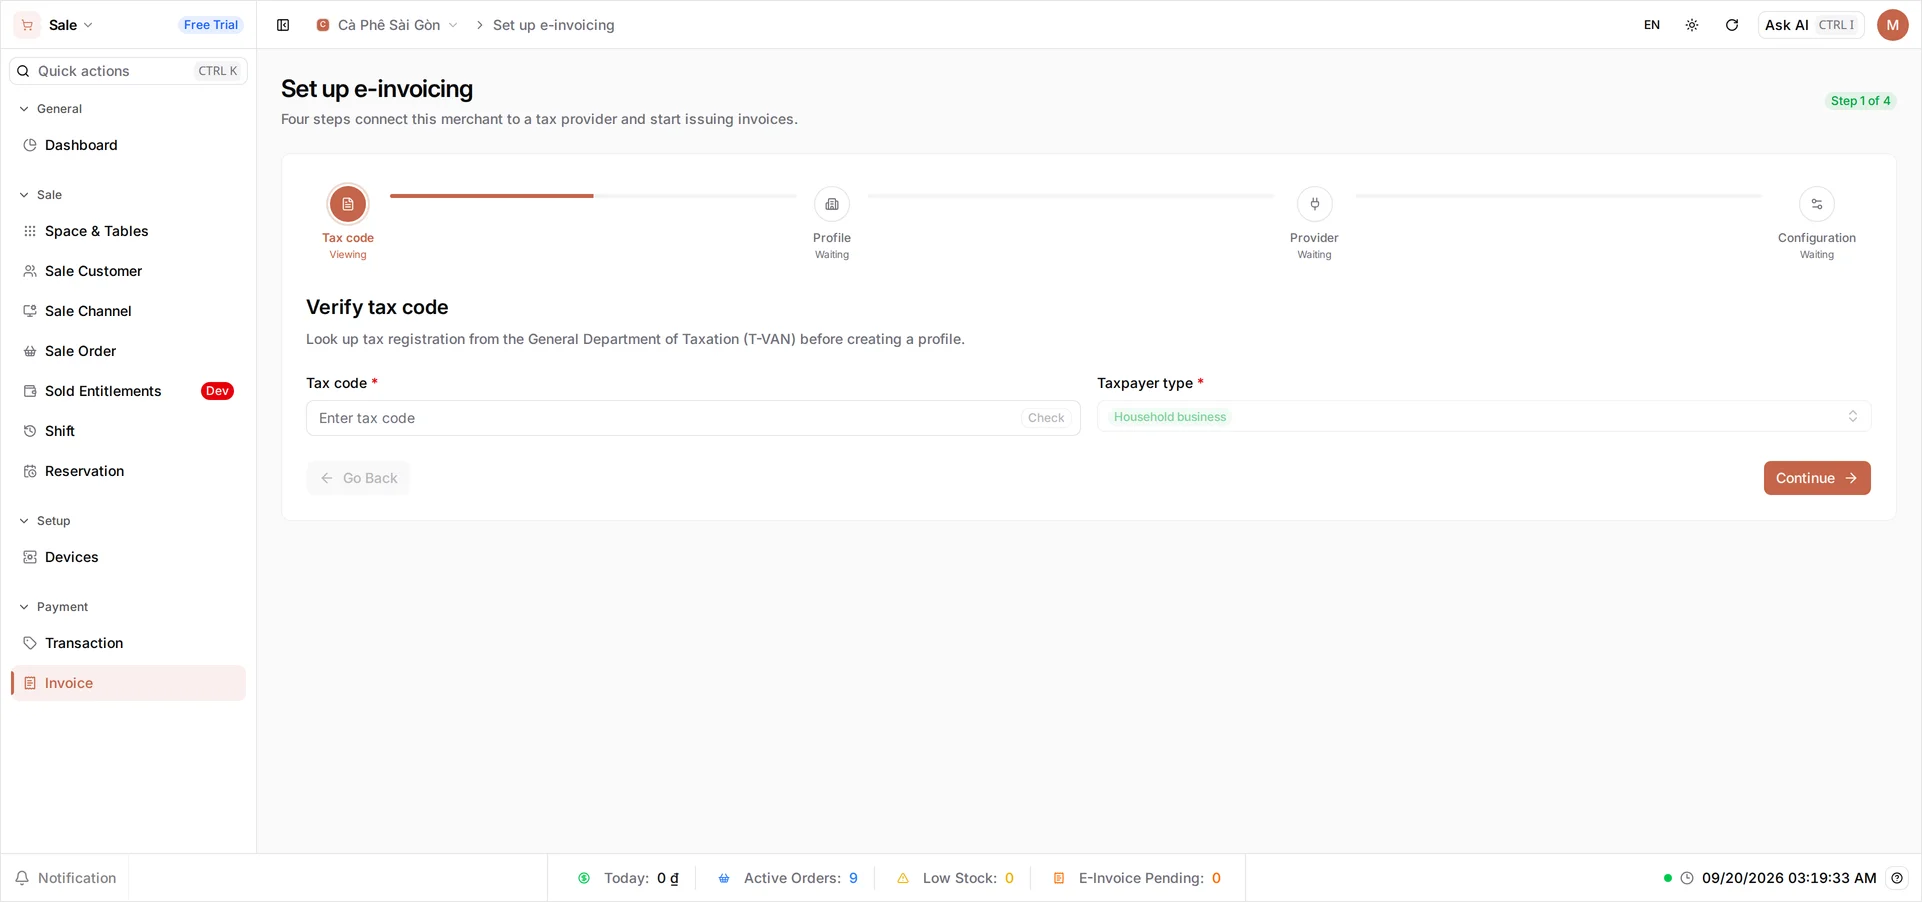Collapse the Sale sidebar section
Viewport: 1922px width, 902px height.
[40, 195]
